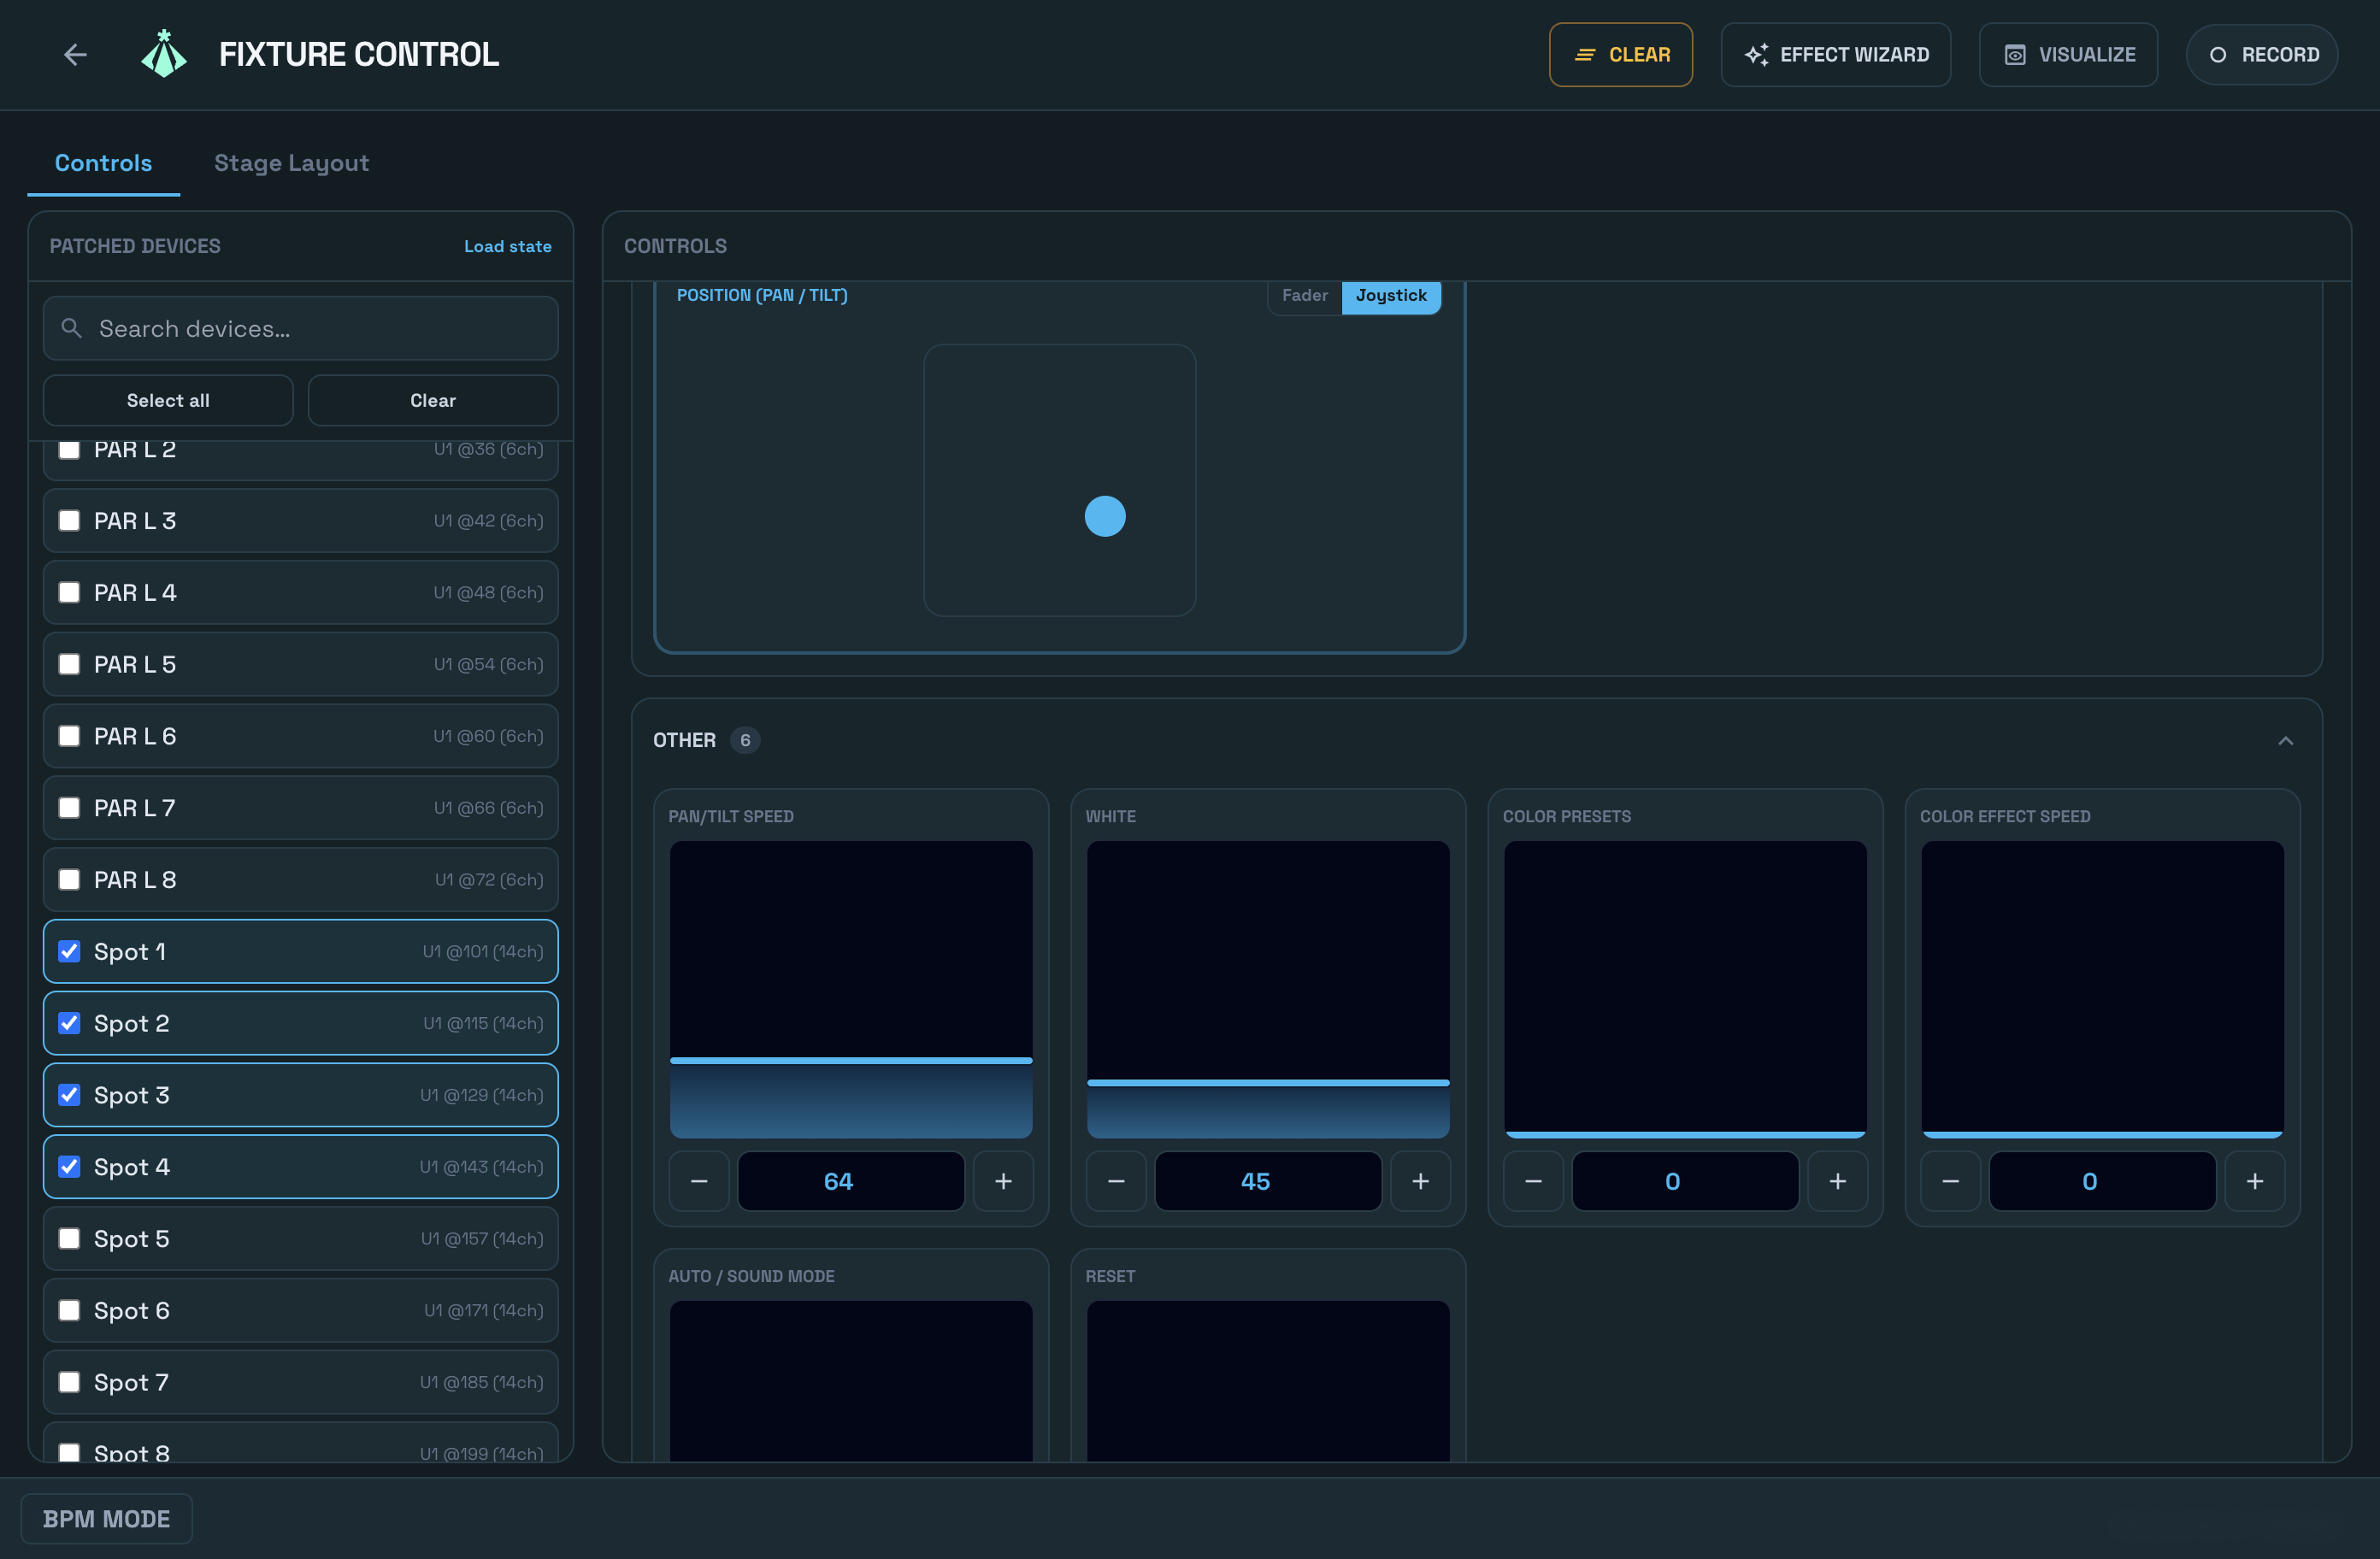
Task: Decrease Color Presets with minus
Action: point(1533,1181)
